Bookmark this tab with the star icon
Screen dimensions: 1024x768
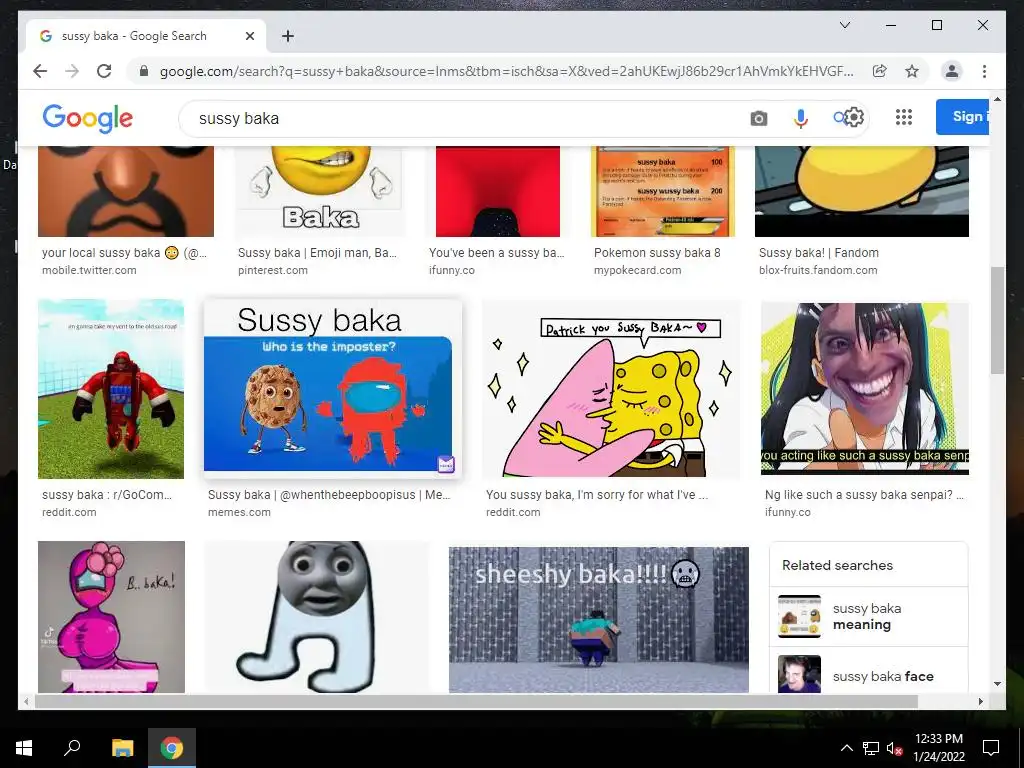point(912,71)
